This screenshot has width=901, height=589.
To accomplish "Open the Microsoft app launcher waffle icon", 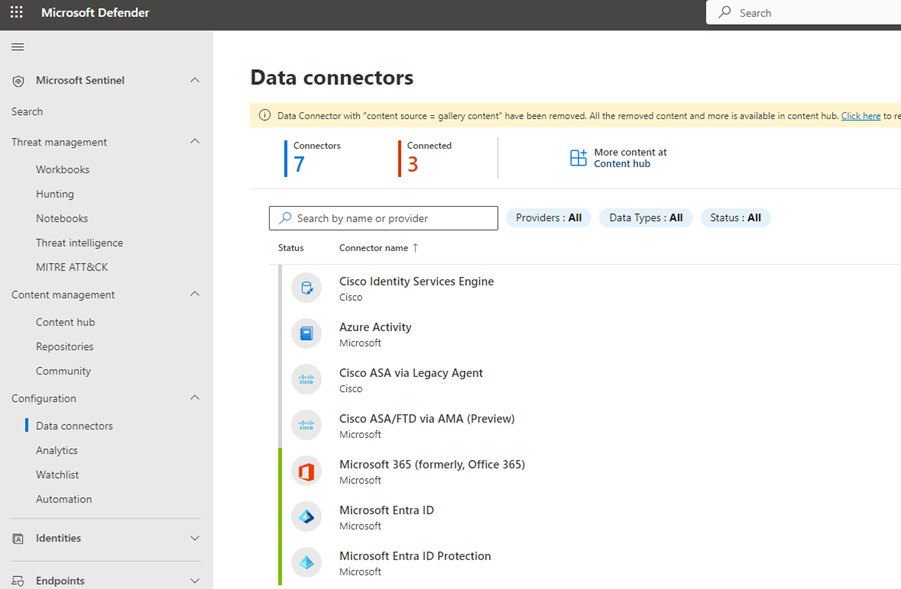I will tap(15, 12).
